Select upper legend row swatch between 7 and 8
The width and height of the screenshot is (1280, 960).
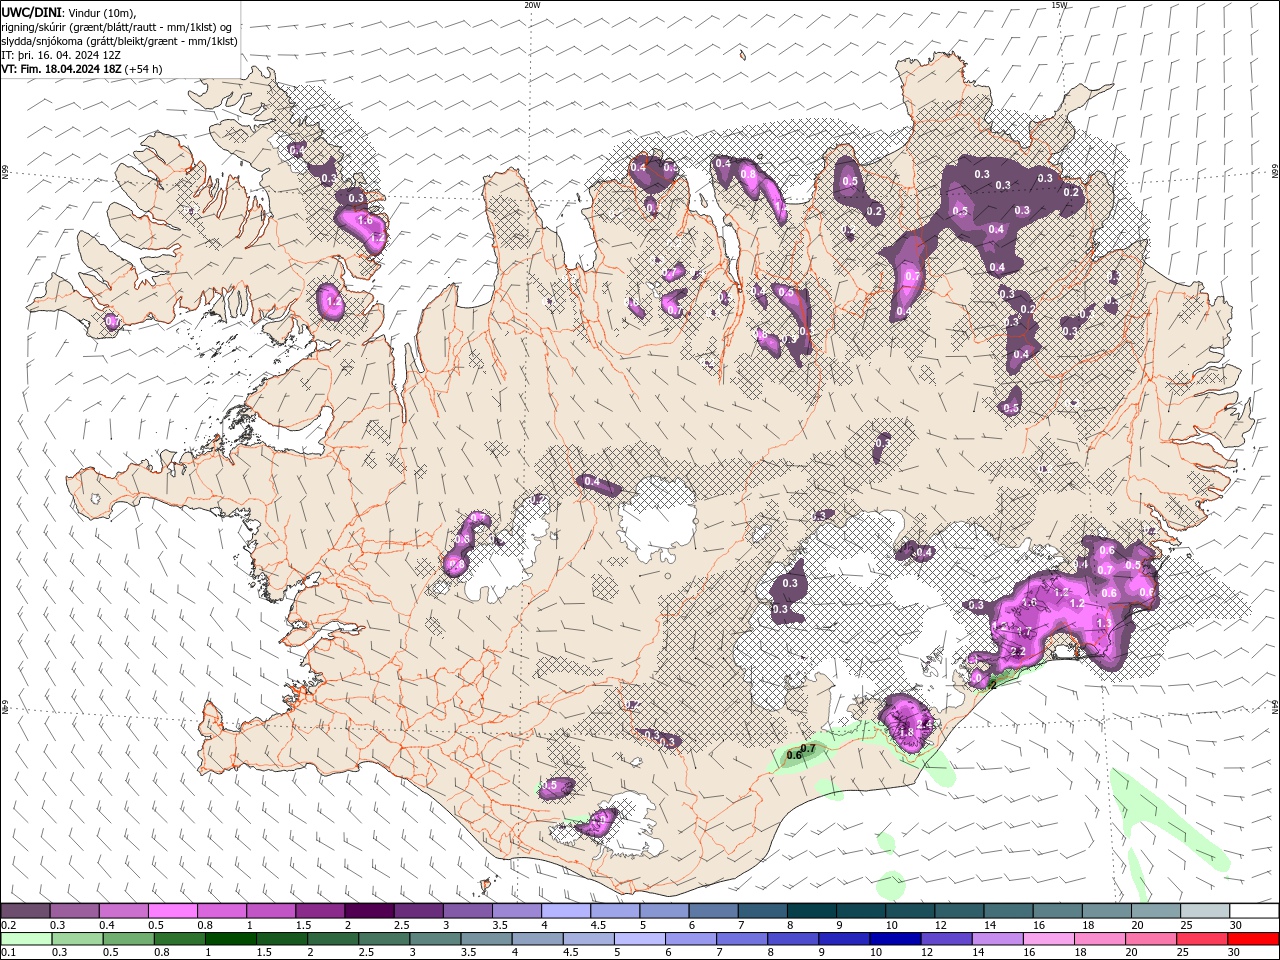point(762,911)
